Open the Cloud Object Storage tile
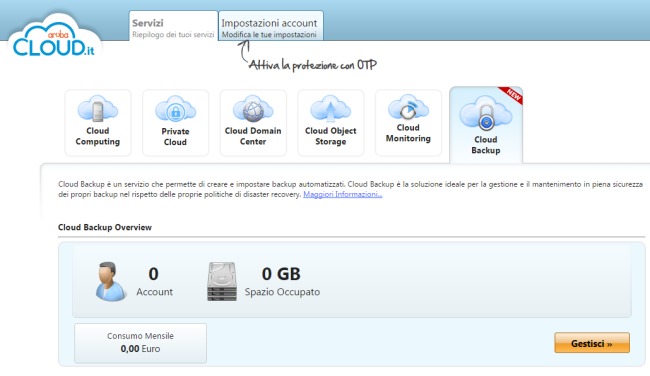This screenshot has width=650, height=376. pos(330,123)
